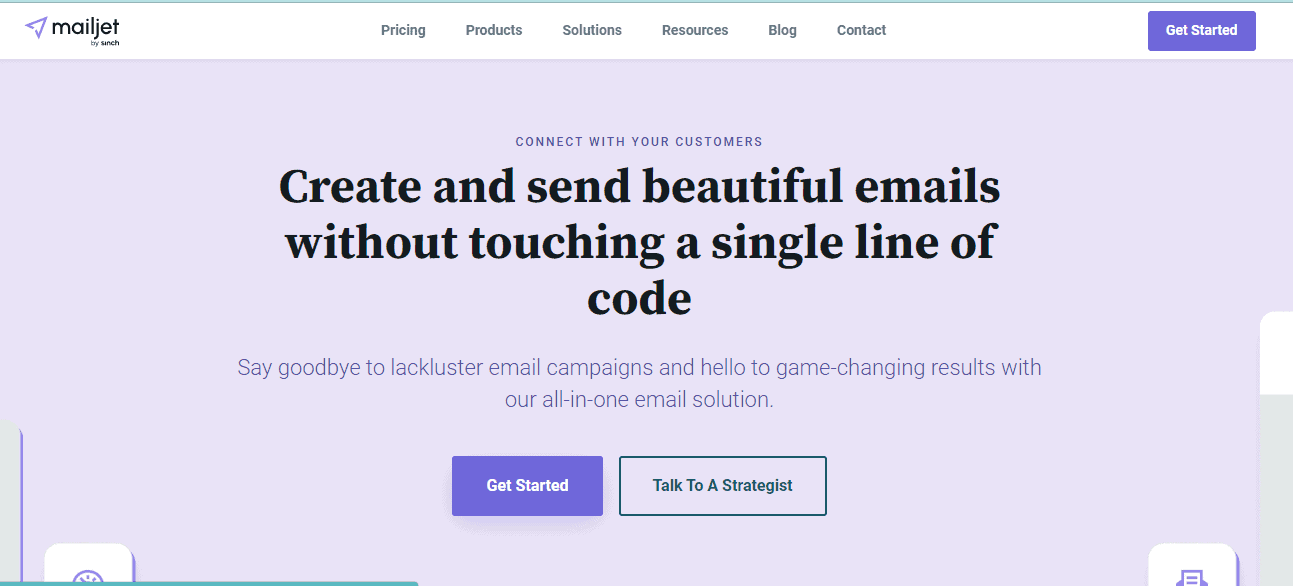The width and height of the screenshot is (1293, 586).
Task: Click the hero Get Started button
Action: 527,486
